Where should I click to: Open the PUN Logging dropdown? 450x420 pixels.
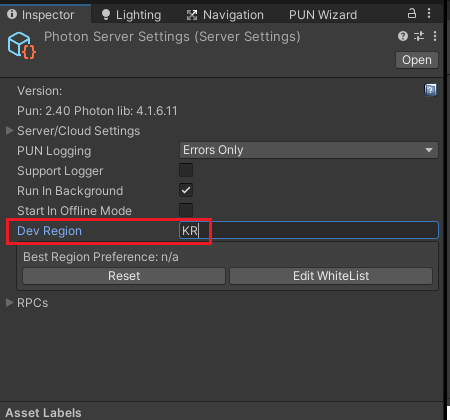[x=309, y=150]
